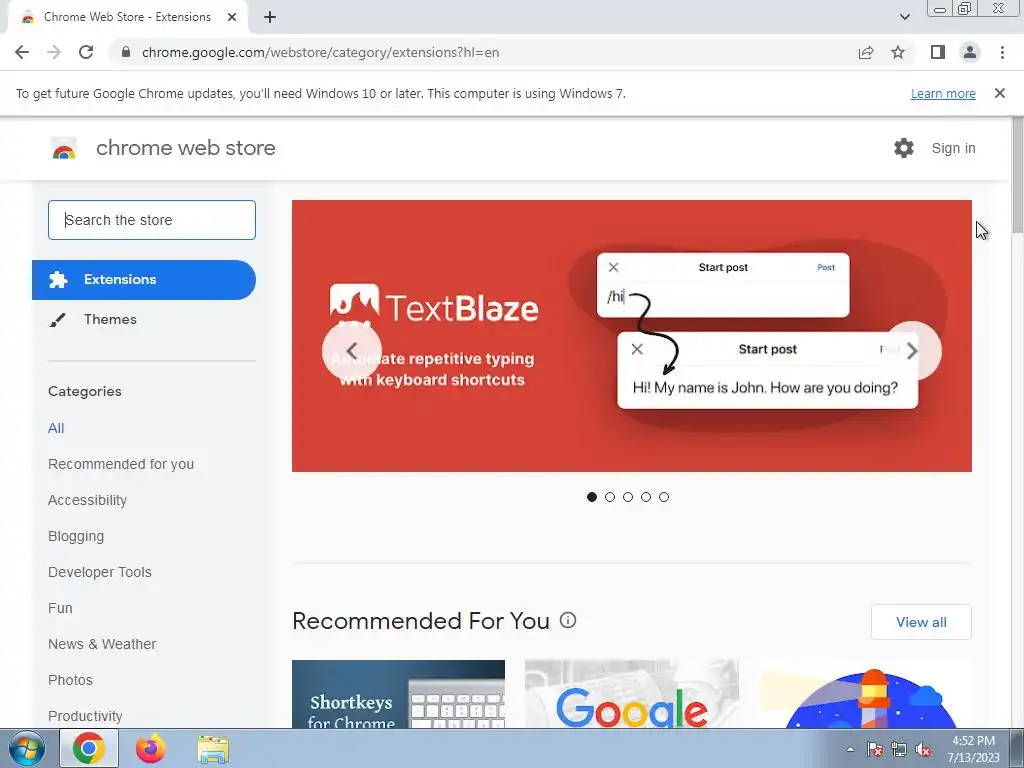Select first carousel dot

tap(592, 497)
